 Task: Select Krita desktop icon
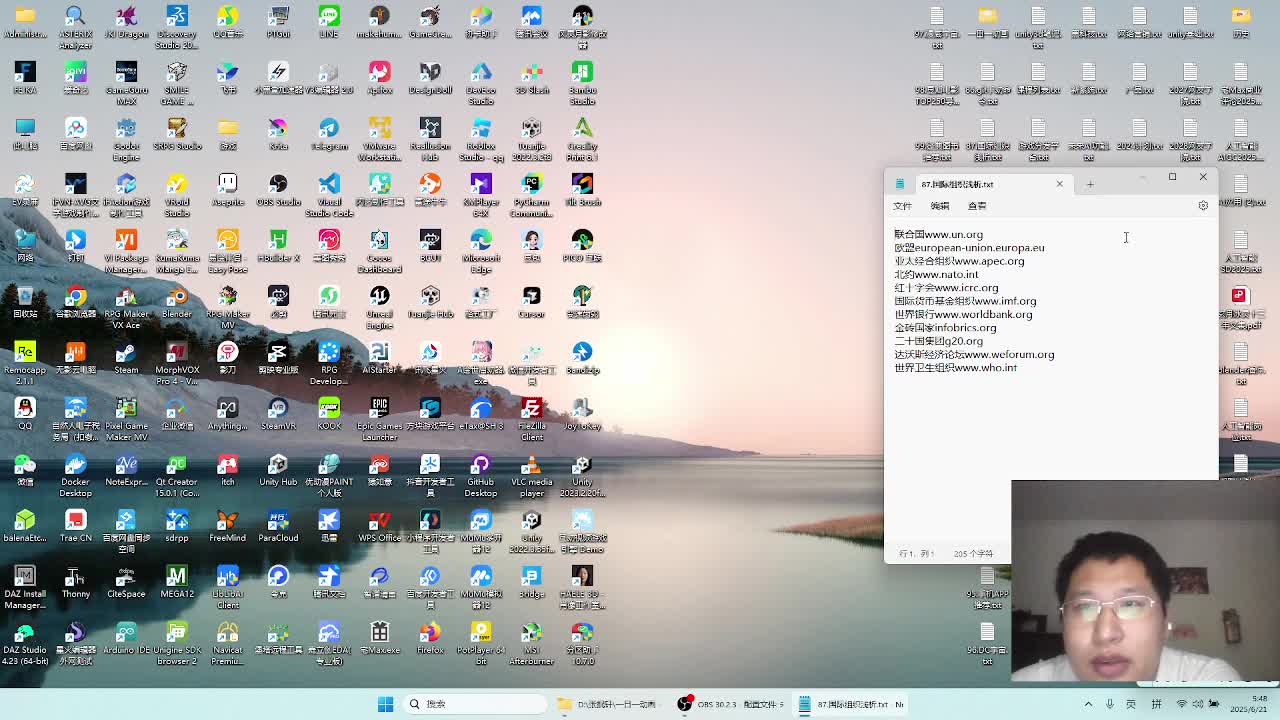tap(278, 134)
